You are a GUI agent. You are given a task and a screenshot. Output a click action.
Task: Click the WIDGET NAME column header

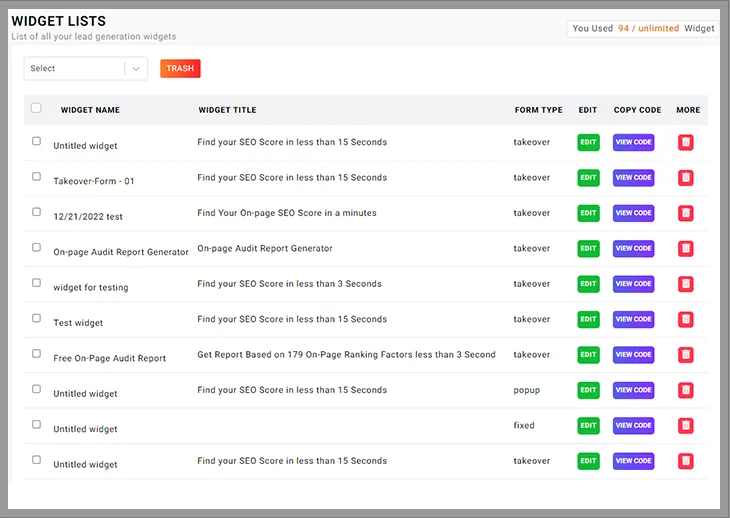pyautogui.click(x=90, y=110)
